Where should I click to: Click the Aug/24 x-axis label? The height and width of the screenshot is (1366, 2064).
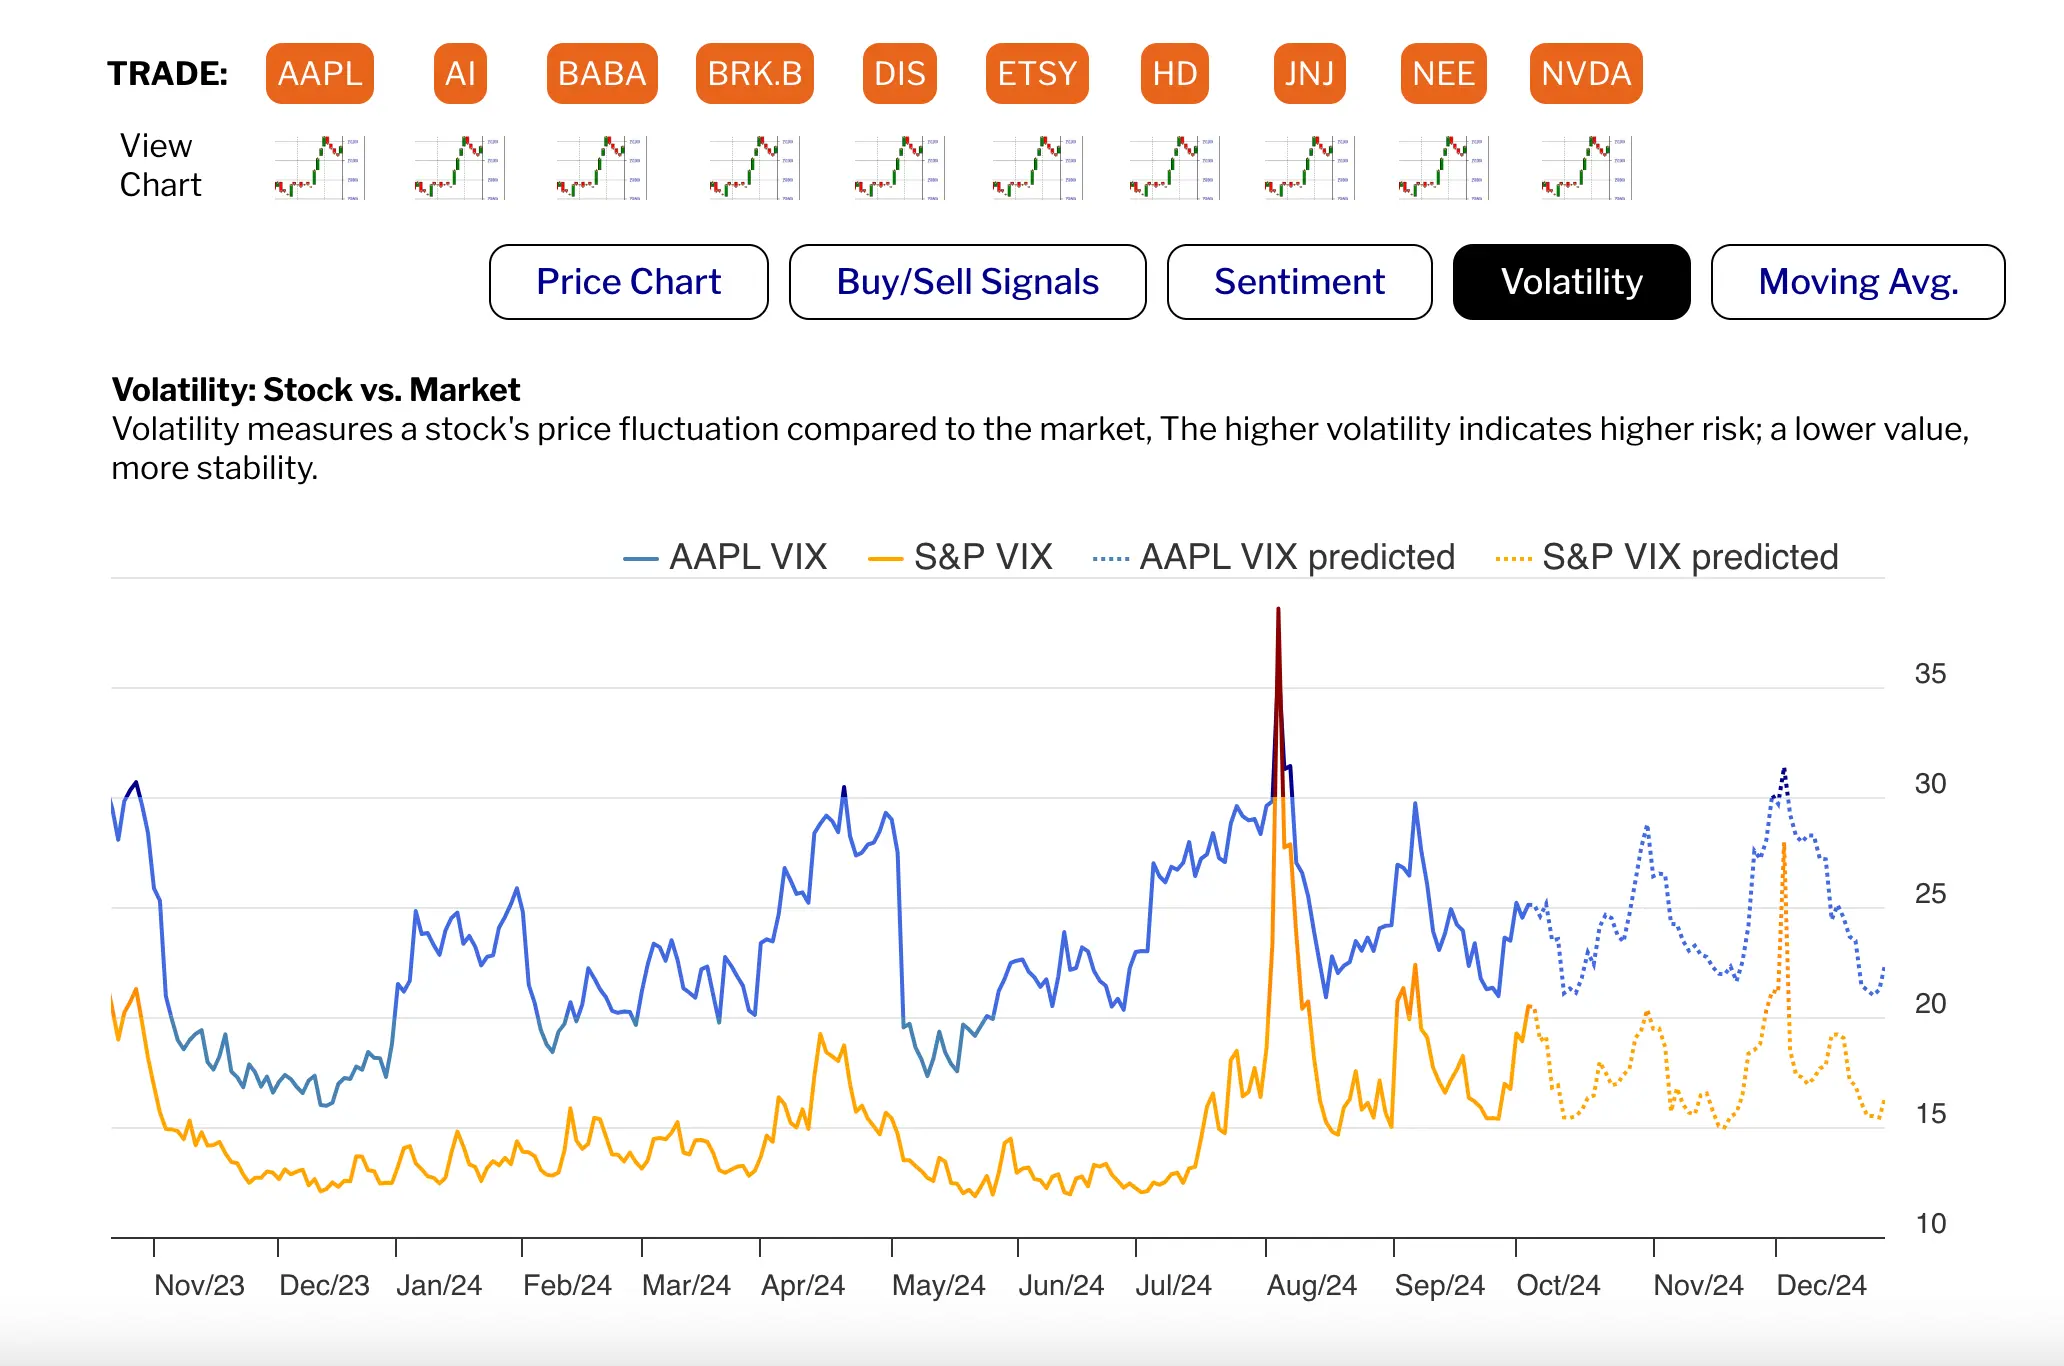(x=1312, y=1285)
